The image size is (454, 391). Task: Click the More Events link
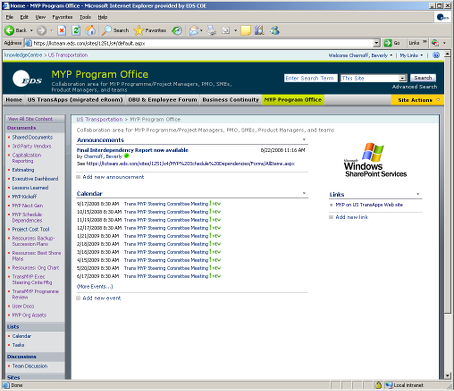tap(95, 286)
